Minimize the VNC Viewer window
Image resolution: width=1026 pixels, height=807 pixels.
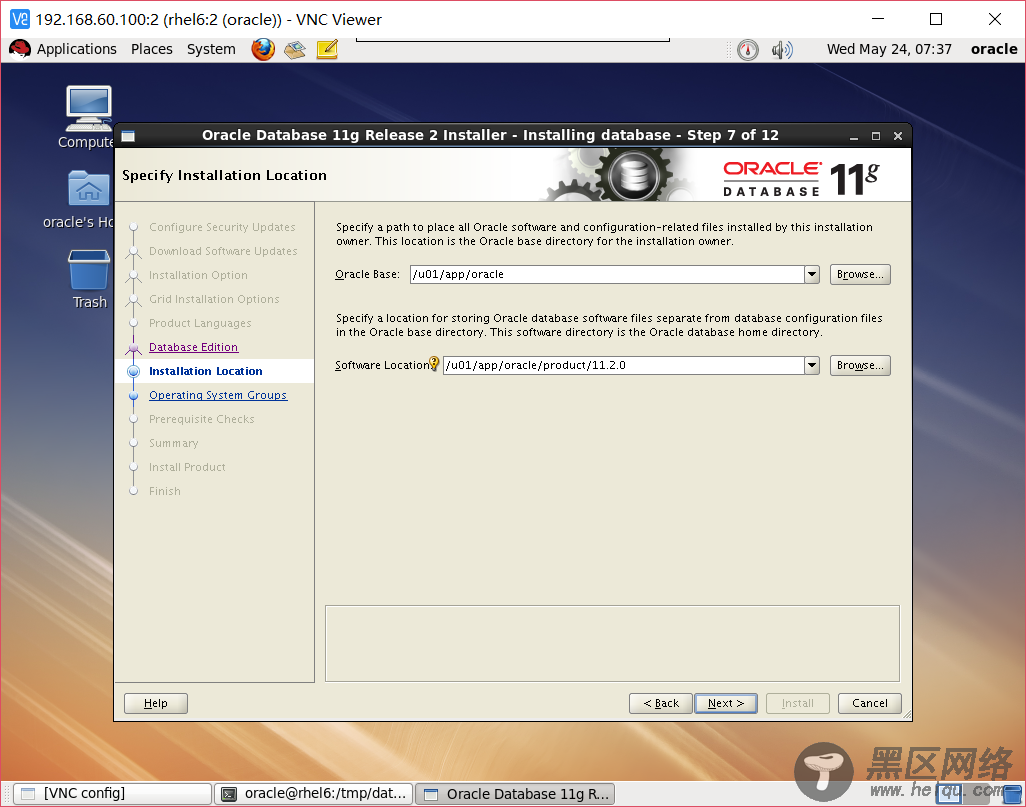(878, 19)
